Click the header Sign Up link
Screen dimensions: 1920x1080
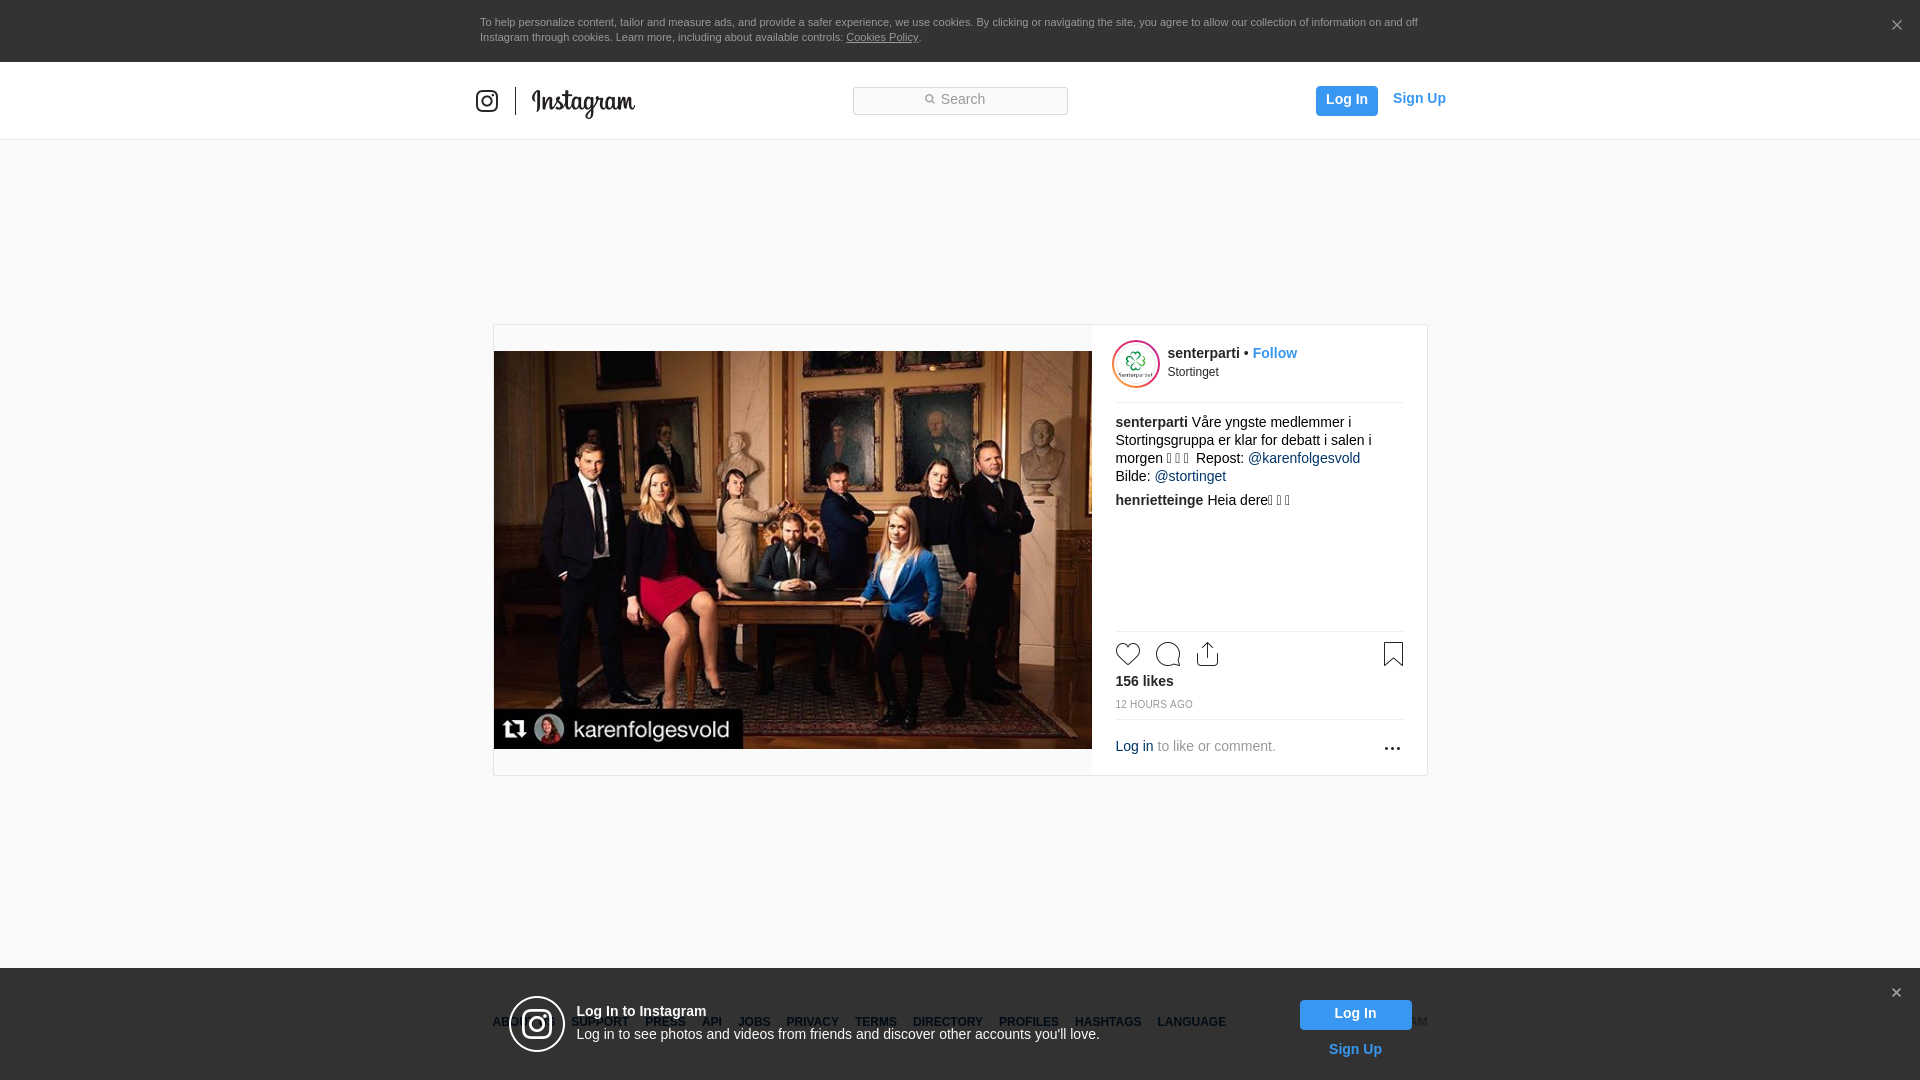[x=1419, y=98]
